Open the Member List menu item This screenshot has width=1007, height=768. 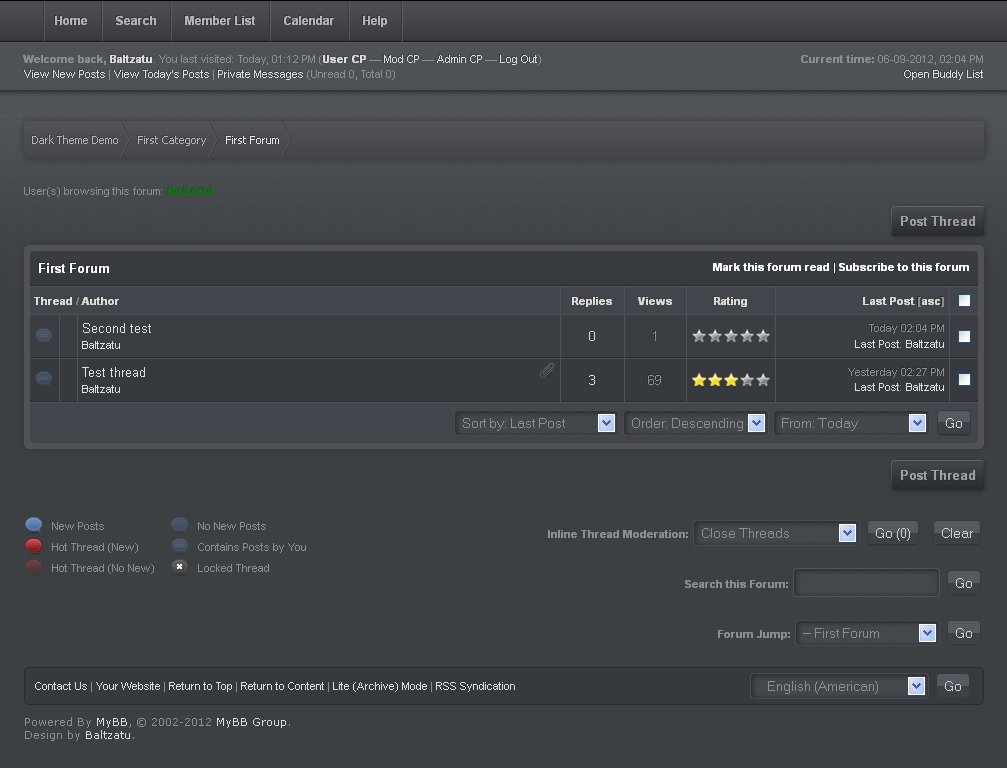click(220, 21)
